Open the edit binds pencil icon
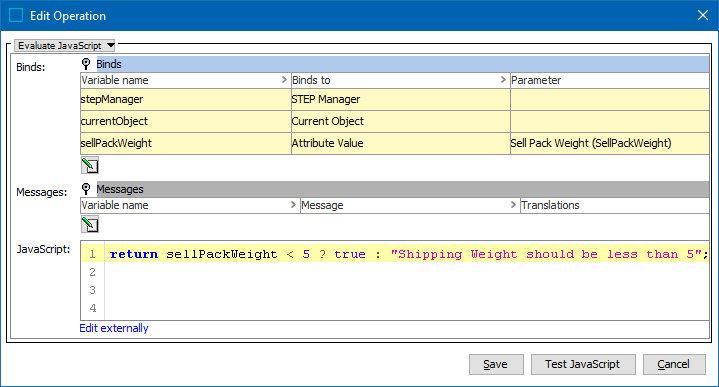 90,166
